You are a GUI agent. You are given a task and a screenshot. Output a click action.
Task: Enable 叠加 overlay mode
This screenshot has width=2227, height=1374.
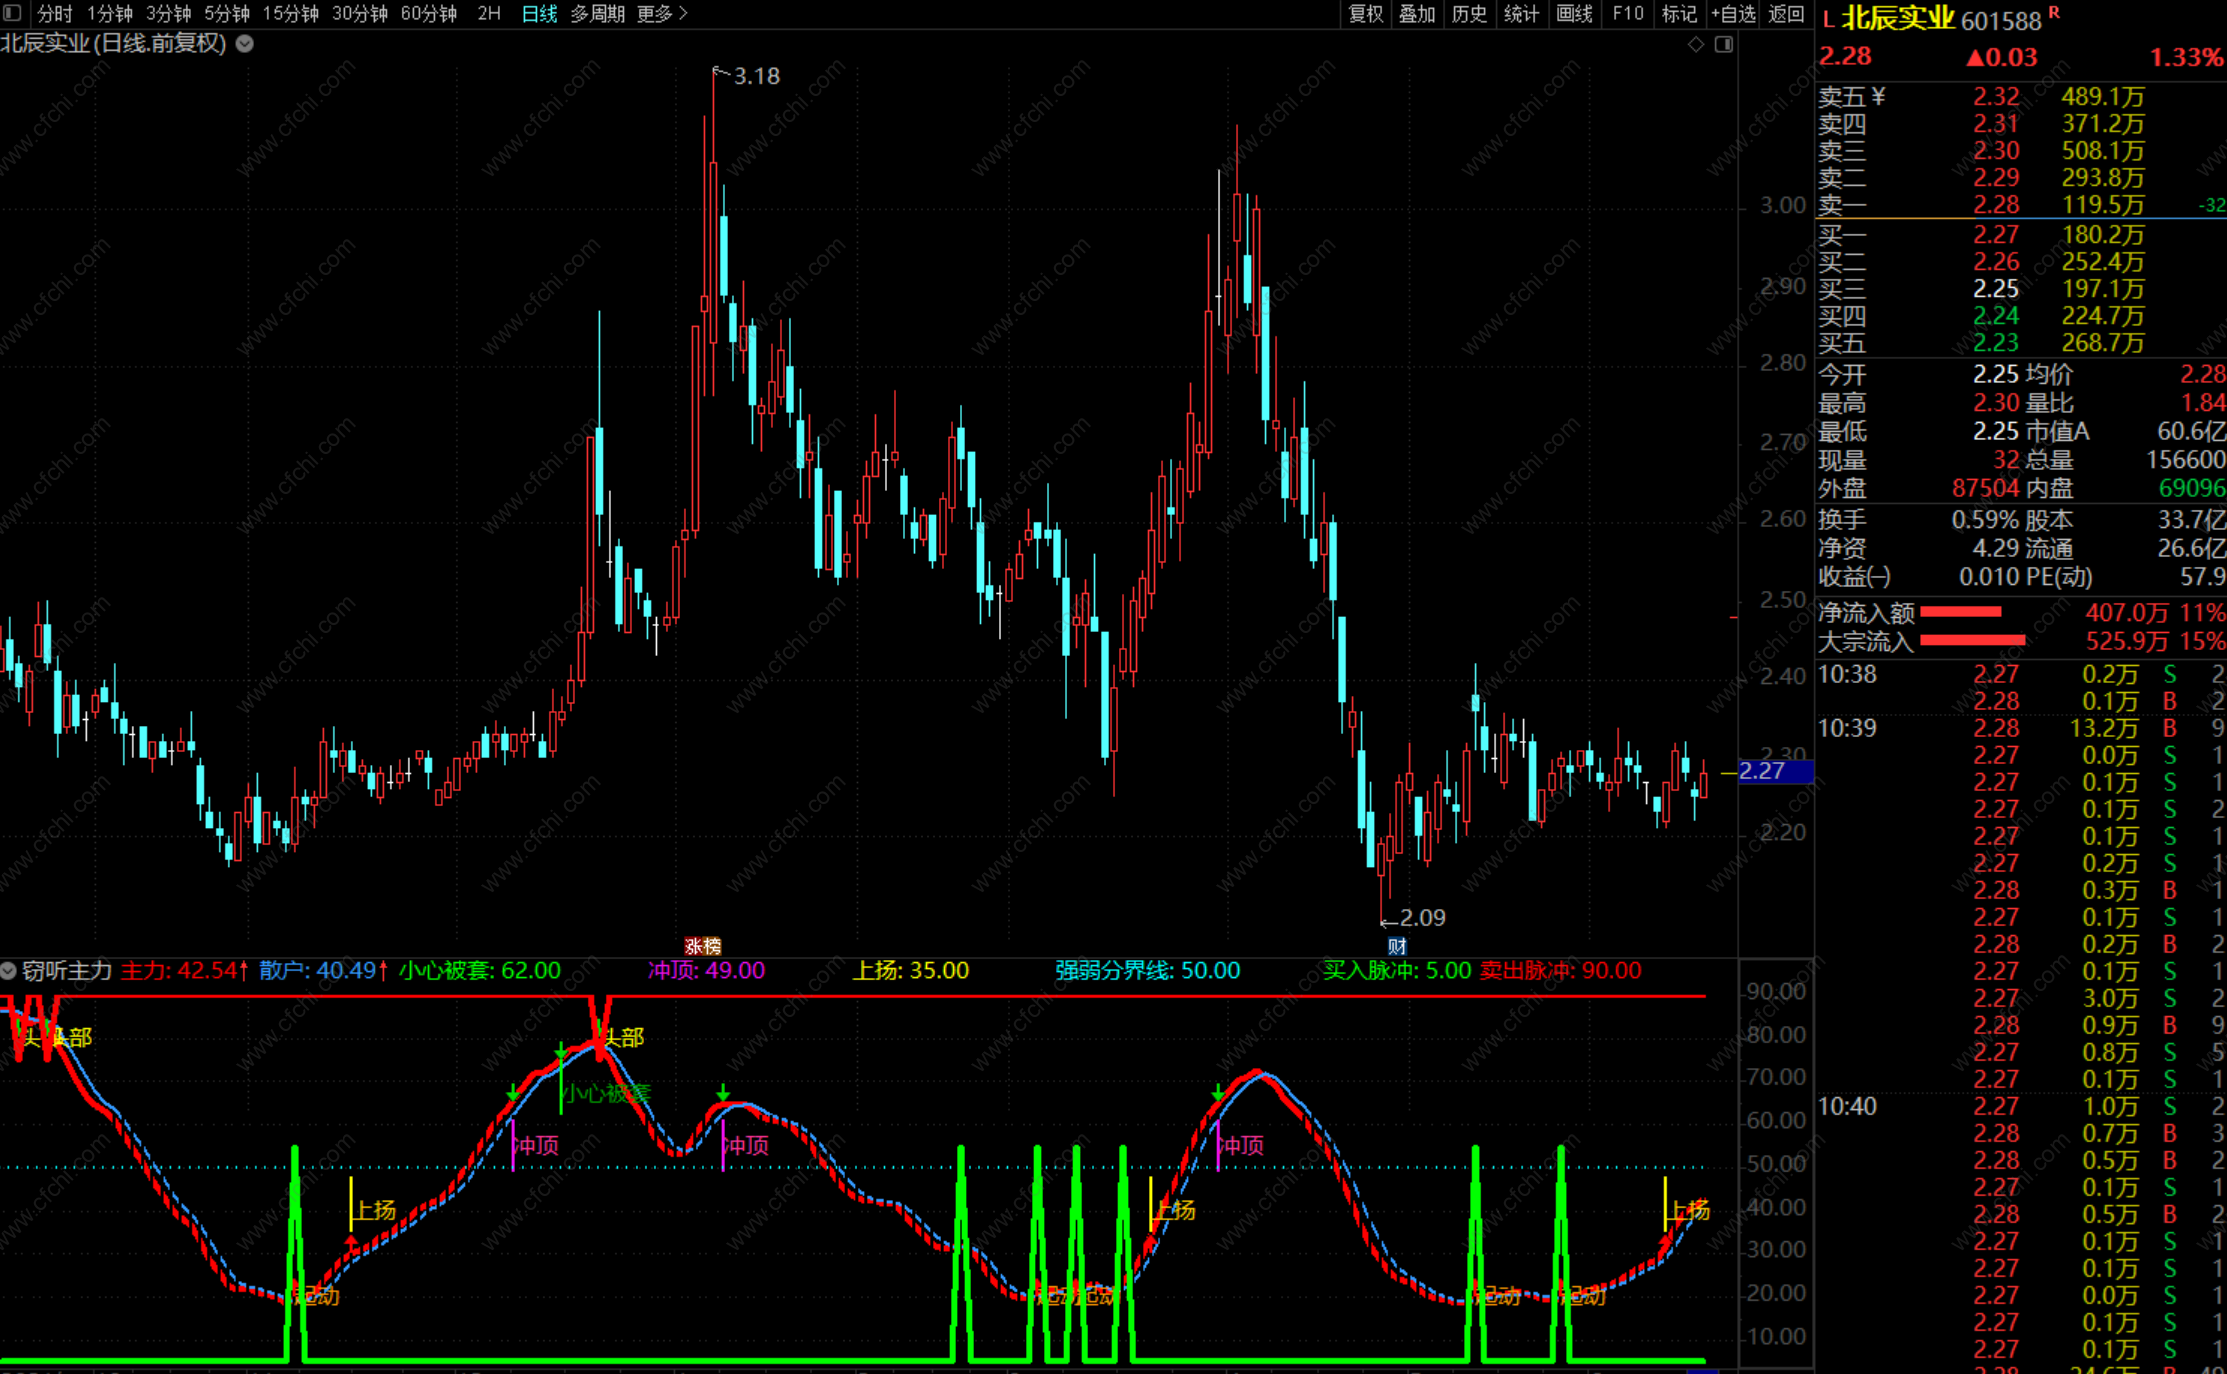coord(1417,13)
